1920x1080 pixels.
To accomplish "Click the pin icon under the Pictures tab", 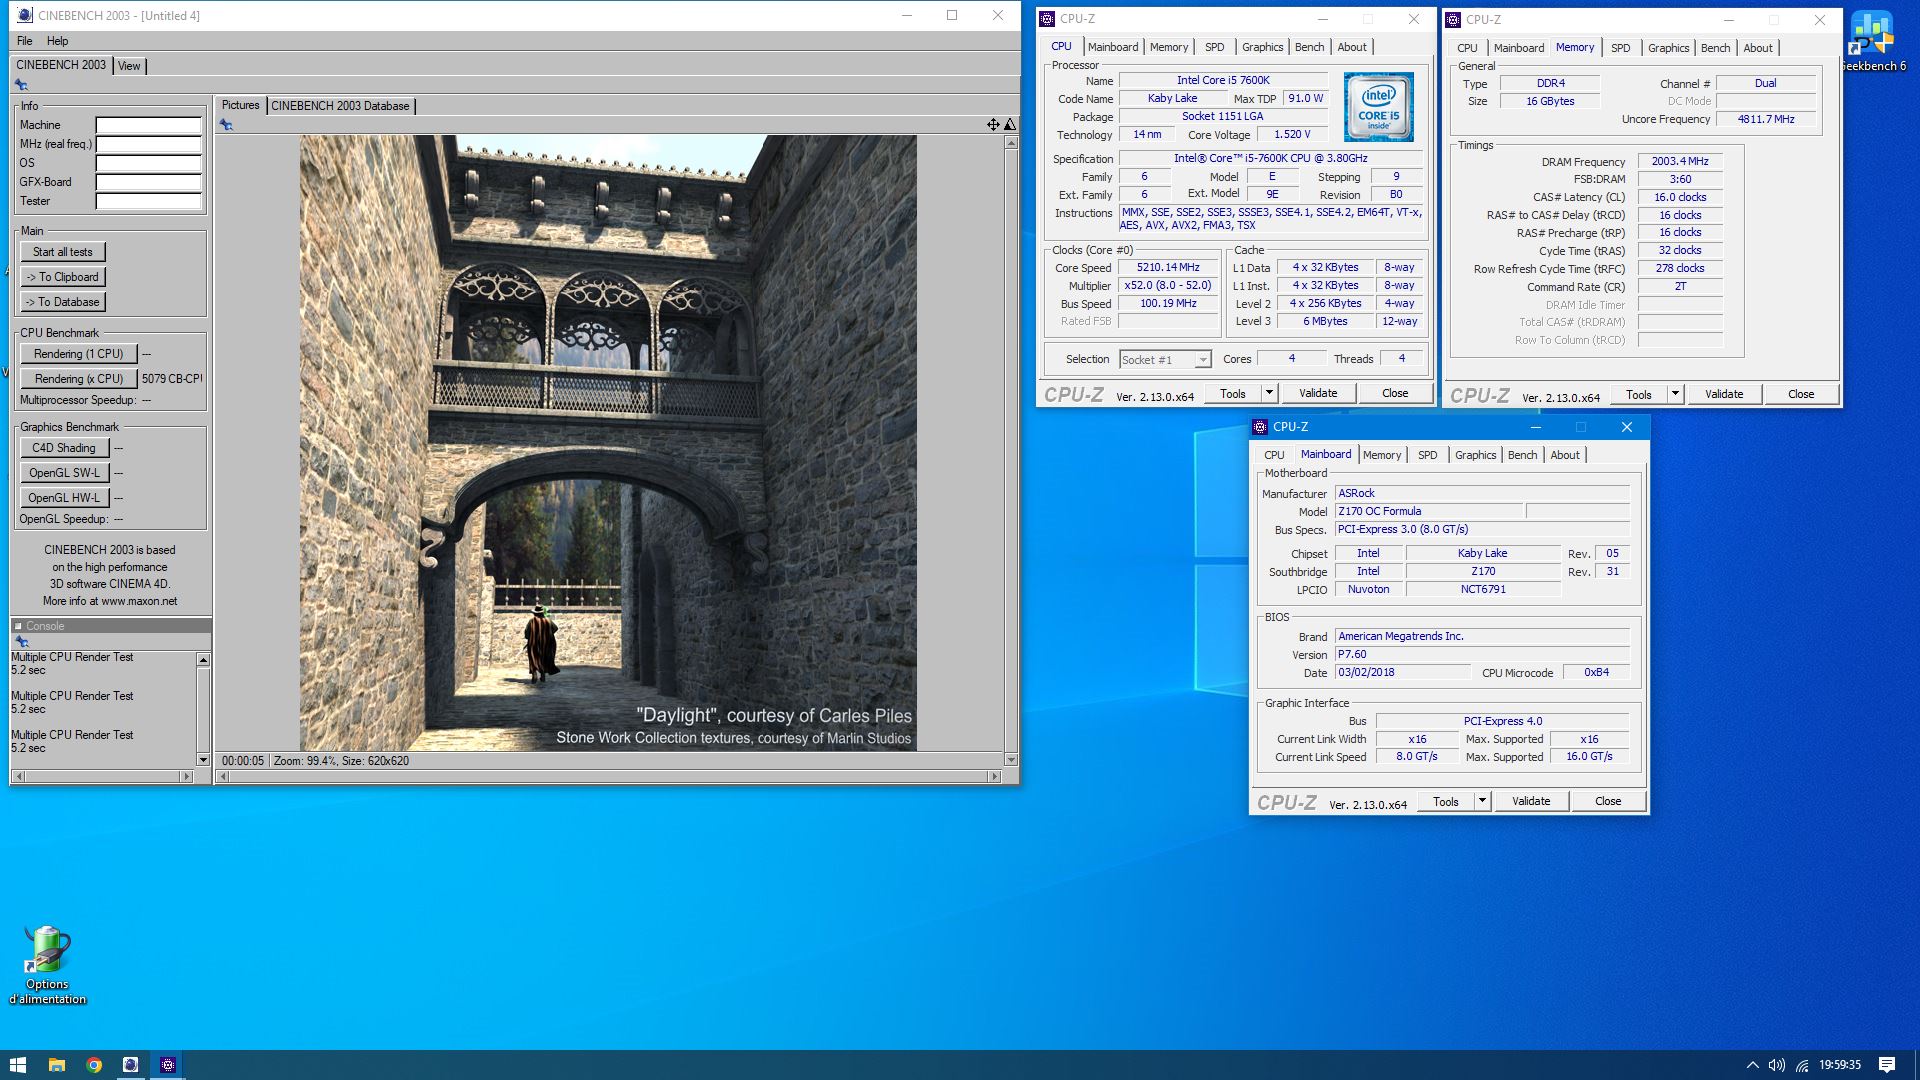I will click(226, 125).
